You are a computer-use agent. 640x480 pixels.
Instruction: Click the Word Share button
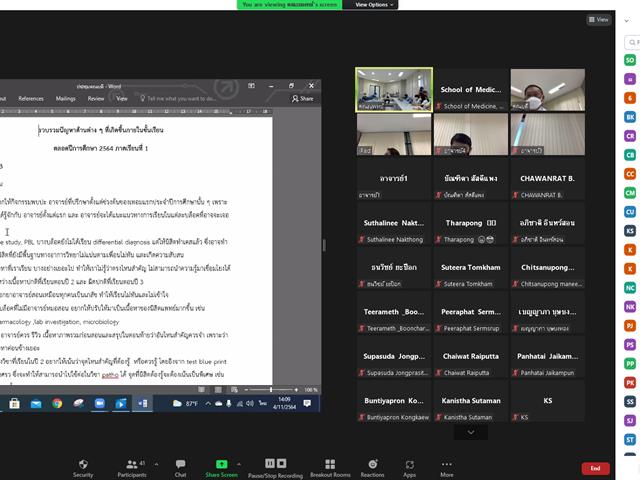click(x=302, y=98)
